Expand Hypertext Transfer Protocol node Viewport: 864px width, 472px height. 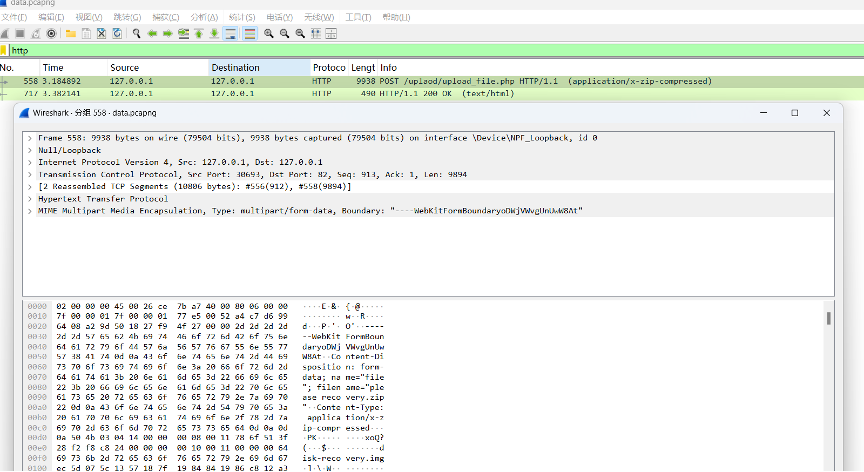pyautogui.click(x=30, y=199)
